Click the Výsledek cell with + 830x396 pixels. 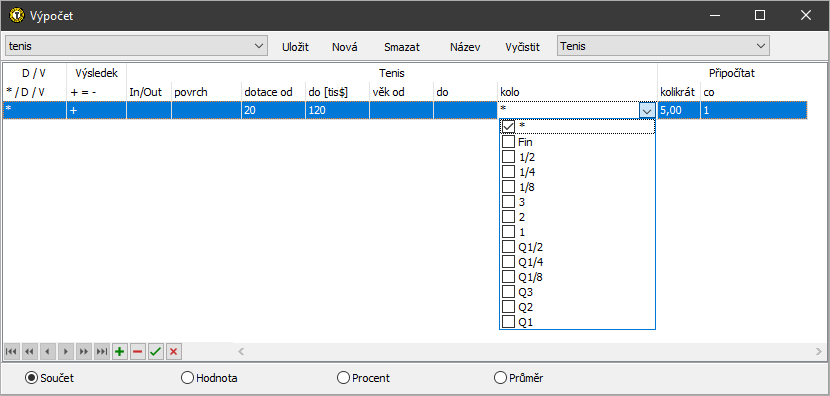[96, 110]
